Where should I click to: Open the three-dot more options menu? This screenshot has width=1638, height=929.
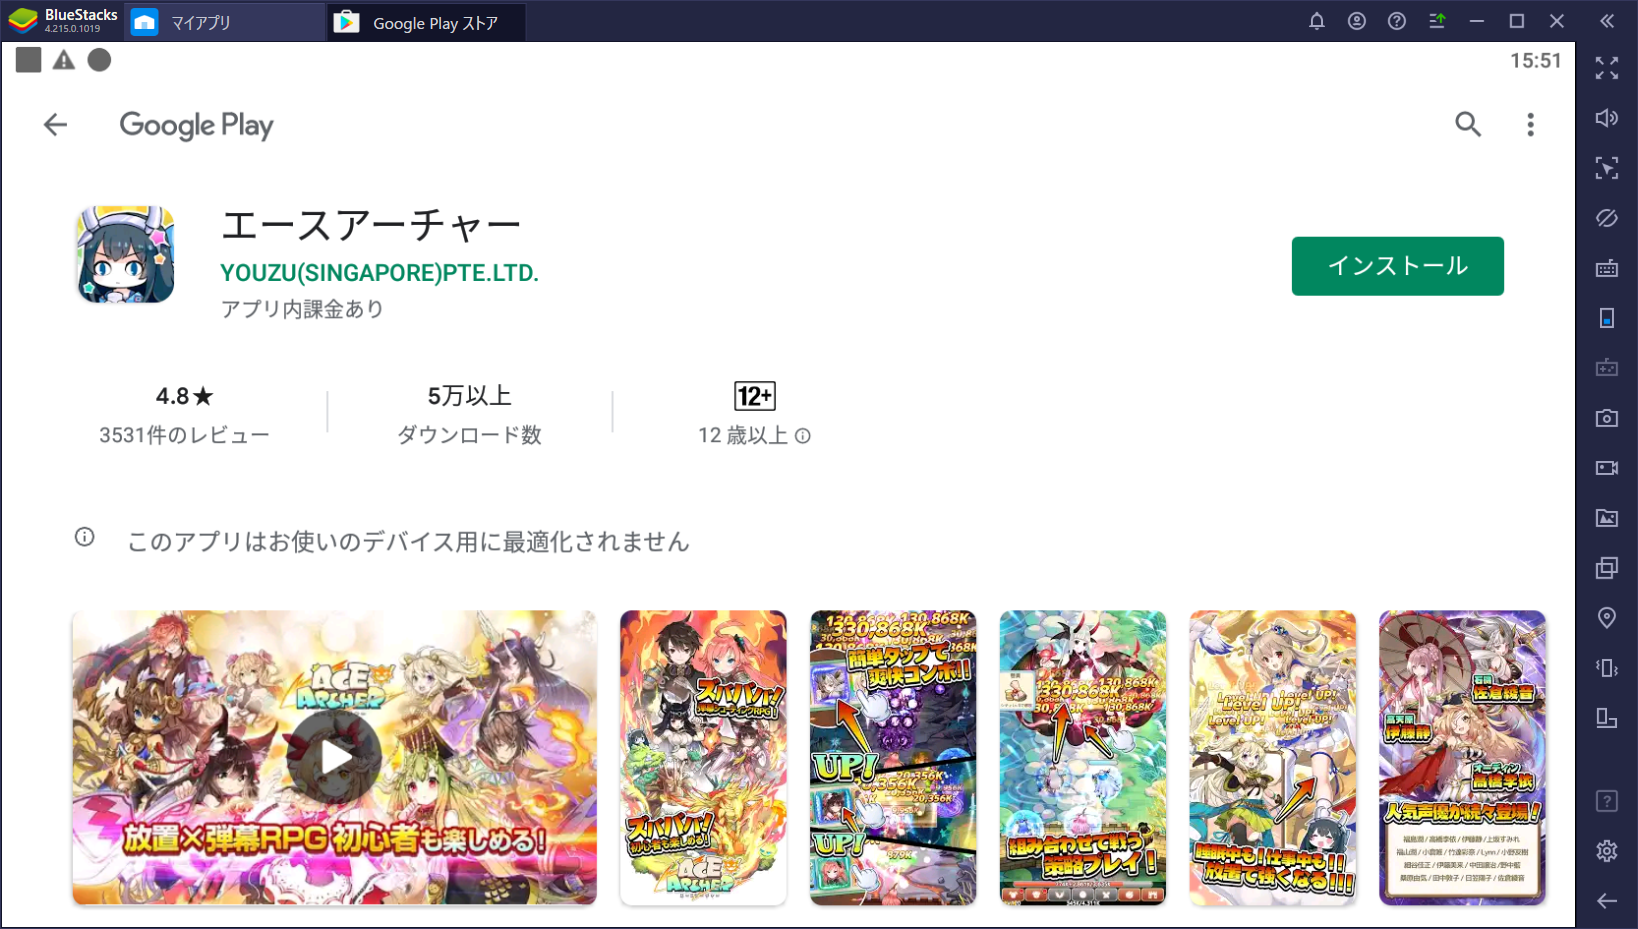(1530, 124)
